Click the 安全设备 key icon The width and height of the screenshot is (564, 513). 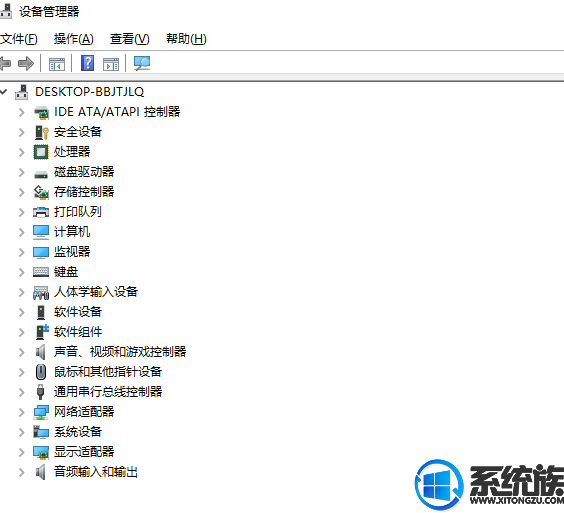[41, 132]
